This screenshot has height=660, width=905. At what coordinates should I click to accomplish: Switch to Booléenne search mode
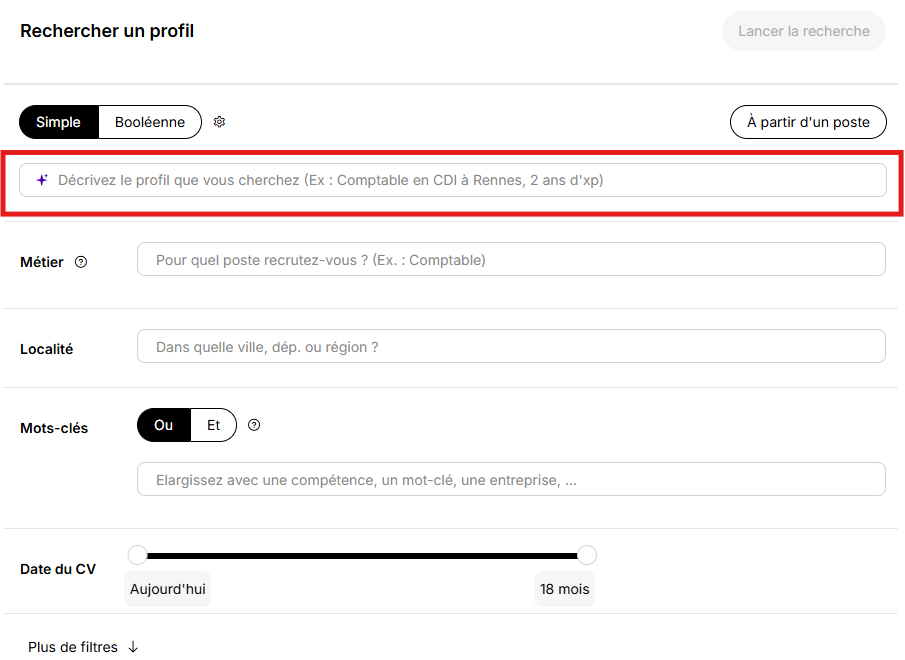150,122
